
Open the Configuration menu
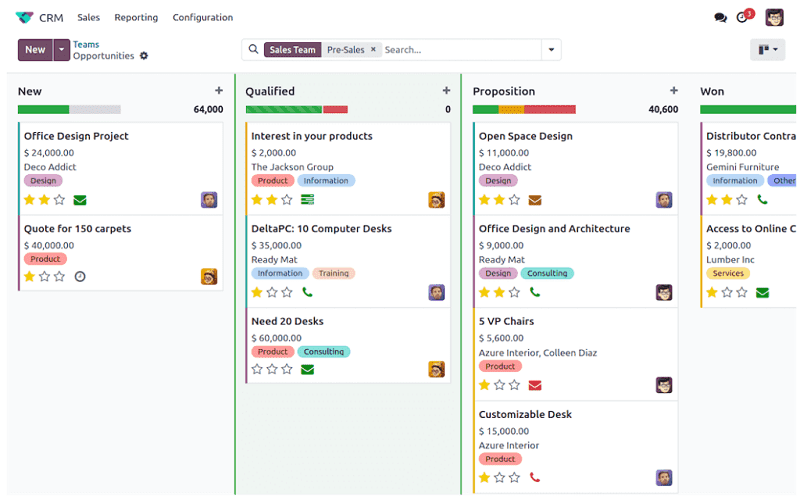click(x=203, y=17)
